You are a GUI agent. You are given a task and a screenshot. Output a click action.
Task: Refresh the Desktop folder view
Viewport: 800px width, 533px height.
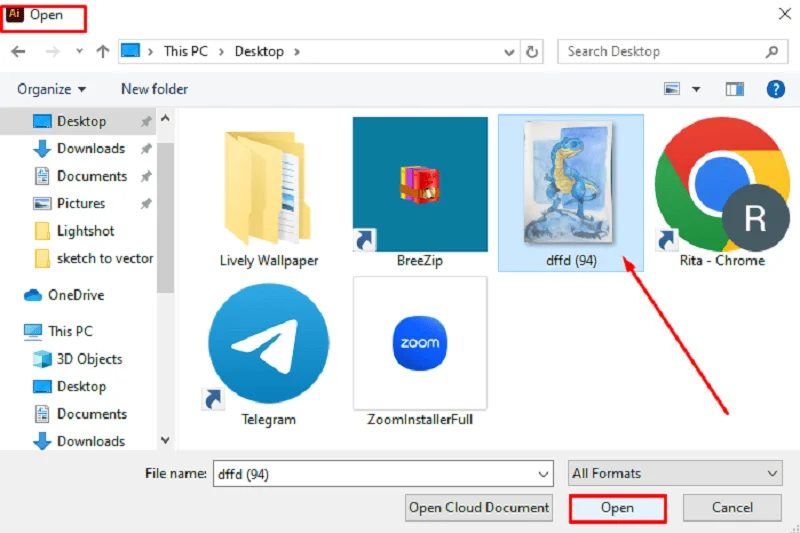coord(532,52)
